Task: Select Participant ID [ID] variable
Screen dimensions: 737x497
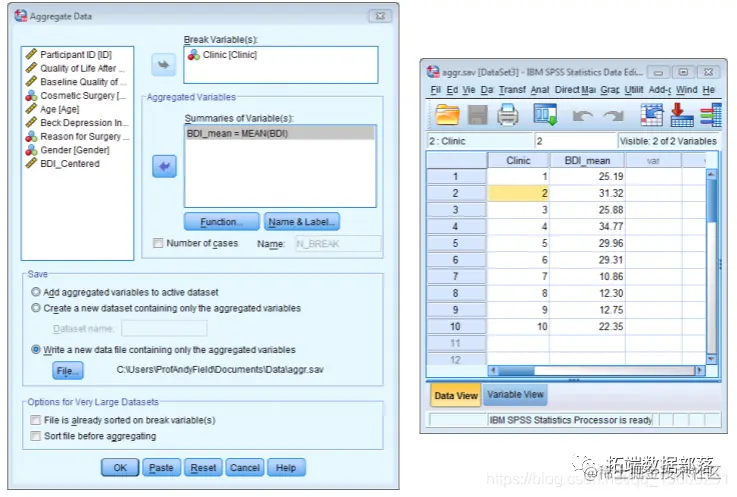Action: [x=76, y=55]
